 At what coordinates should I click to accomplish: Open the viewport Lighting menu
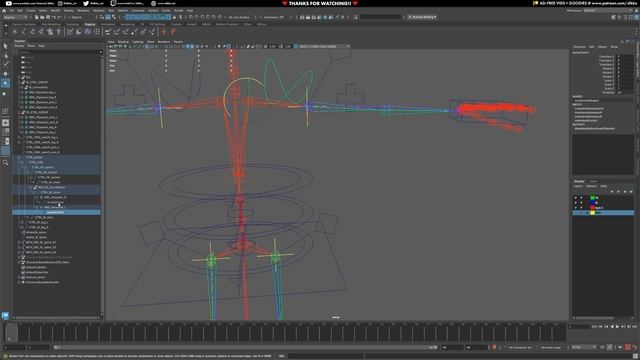[138, 42]
